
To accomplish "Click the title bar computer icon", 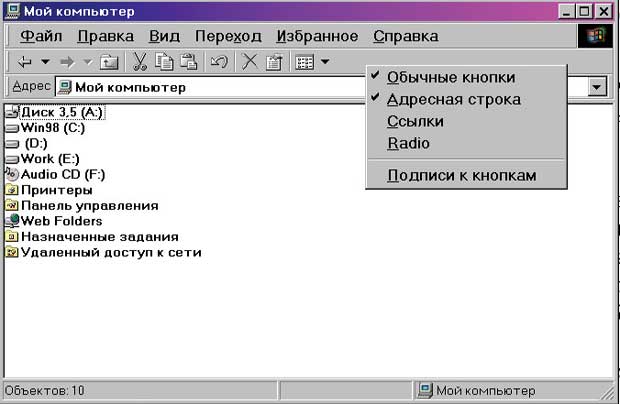I will (12, 11).
